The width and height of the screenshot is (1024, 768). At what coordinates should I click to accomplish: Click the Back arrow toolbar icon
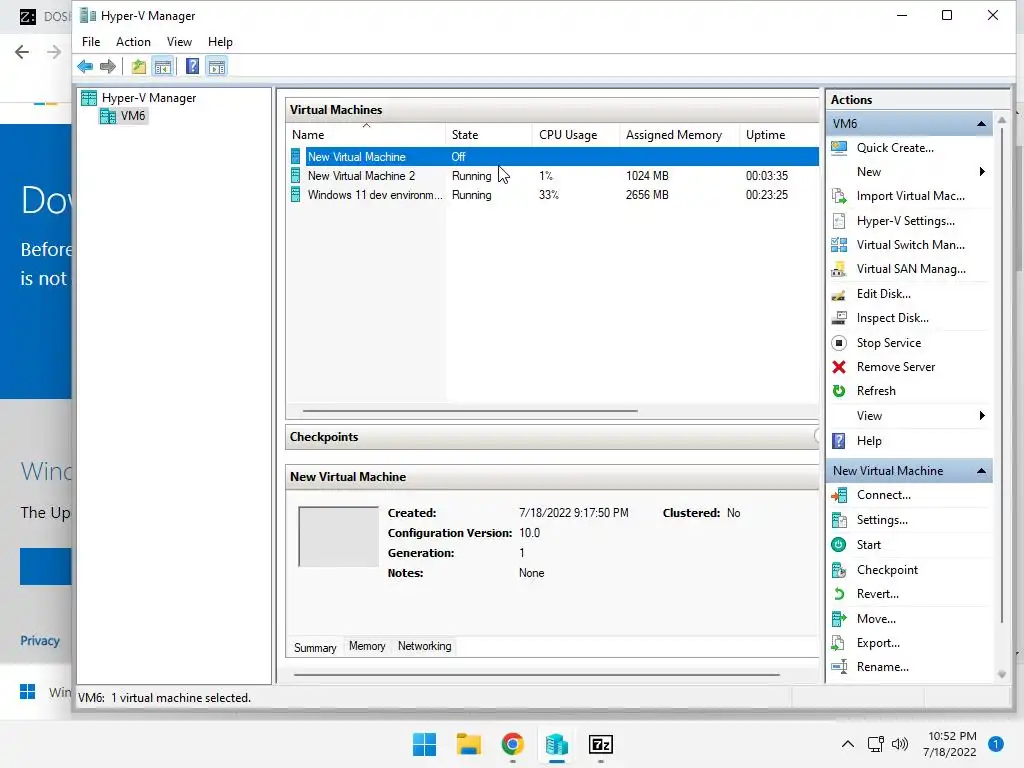coord(85,66)
